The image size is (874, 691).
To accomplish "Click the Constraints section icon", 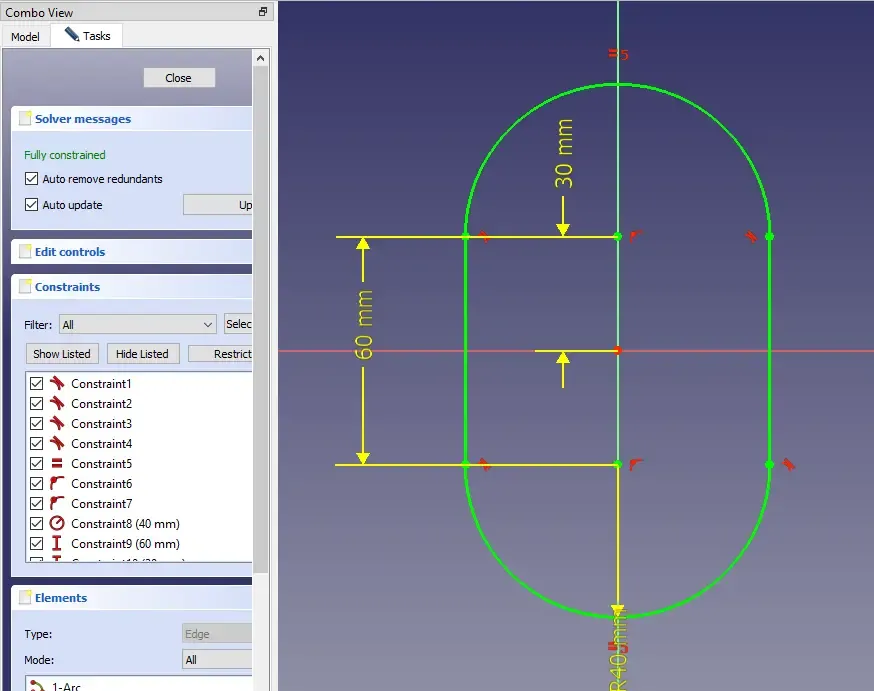I will click(x=25, y=286).
